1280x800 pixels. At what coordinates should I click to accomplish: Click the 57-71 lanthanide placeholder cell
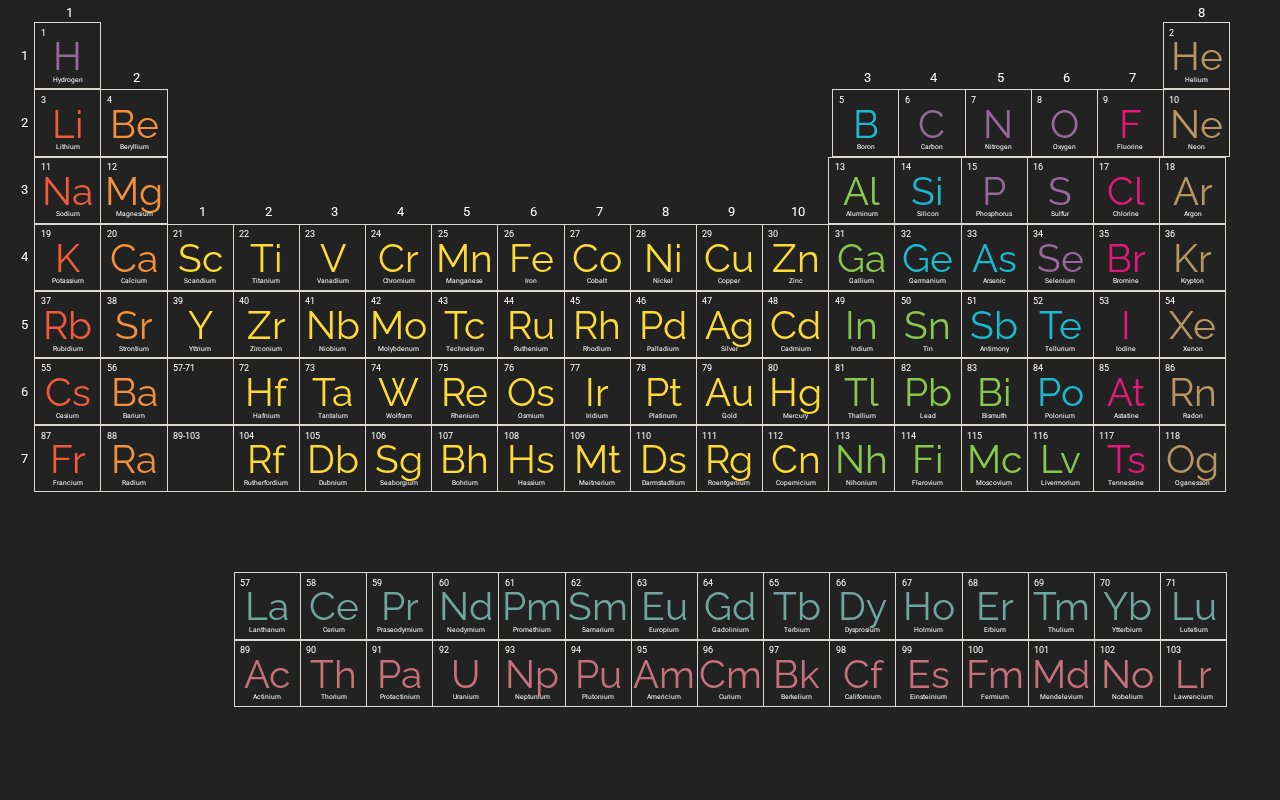pyautogui.click(x=200, y=392)
